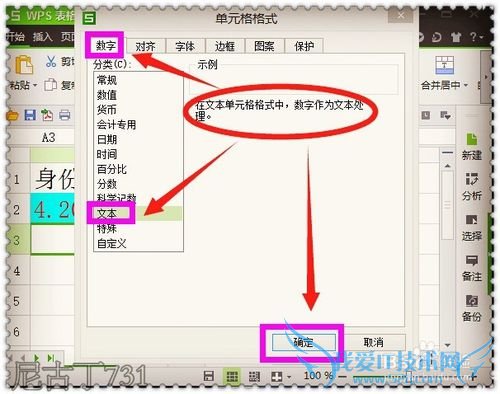
Task: Click the 备注 icon in the right sidebar
Action: (x=472, y=260)
